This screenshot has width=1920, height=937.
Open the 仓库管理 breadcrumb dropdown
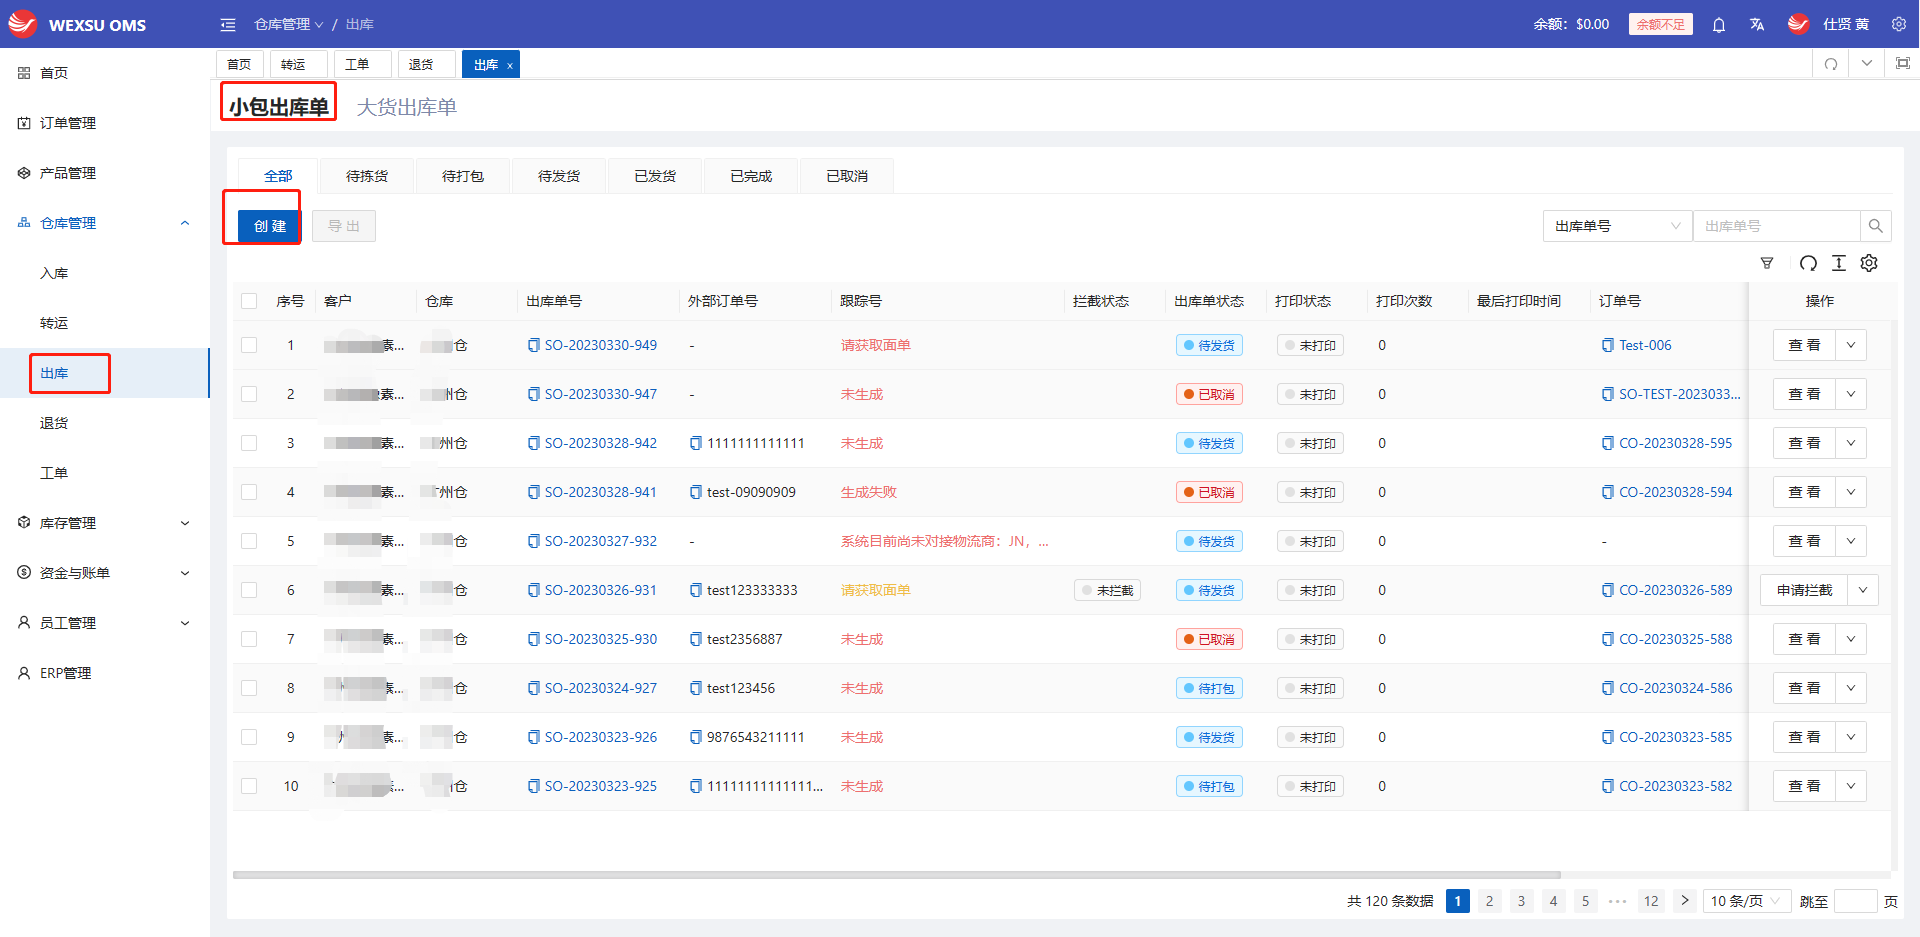[288, 24]
